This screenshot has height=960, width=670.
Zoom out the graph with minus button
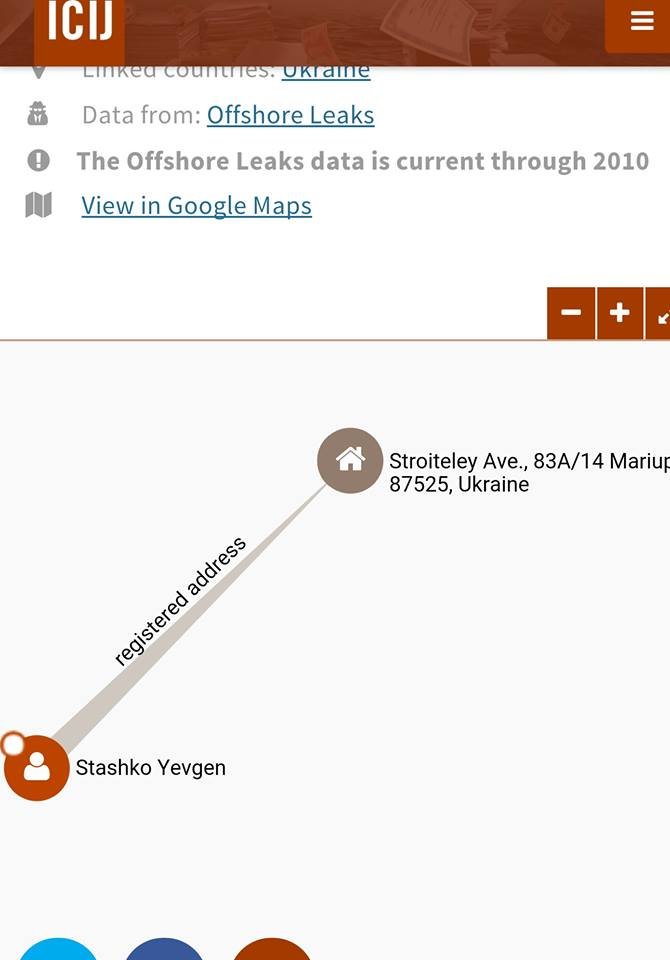coord(571,313)
